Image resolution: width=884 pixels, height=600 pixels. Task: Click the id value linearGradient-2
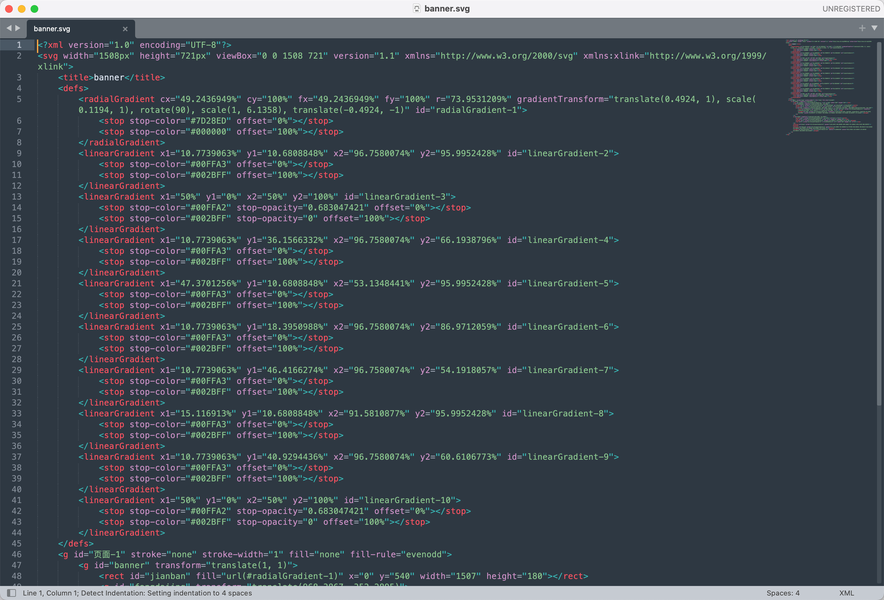point(567,153)
